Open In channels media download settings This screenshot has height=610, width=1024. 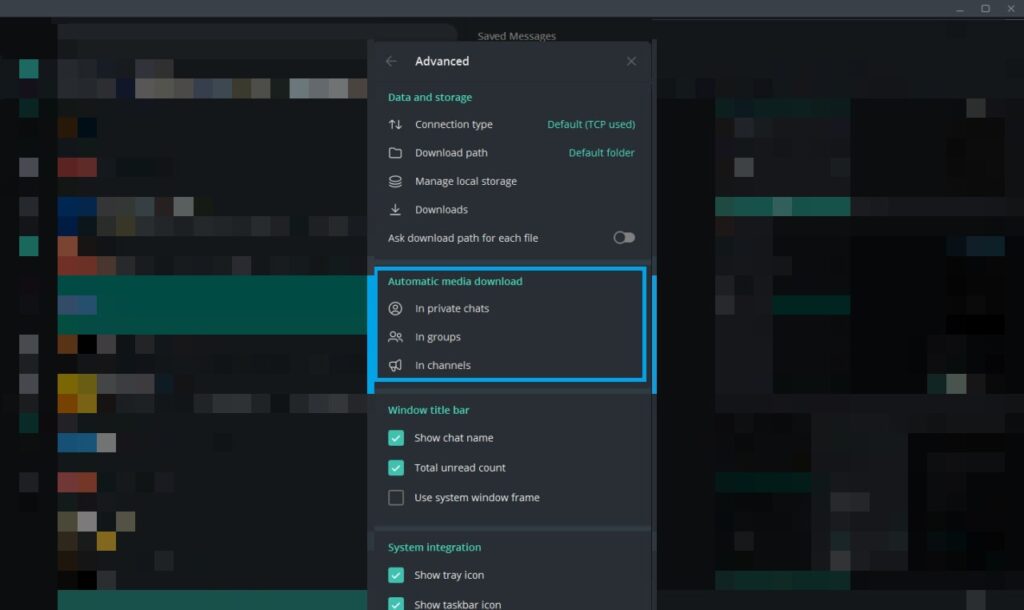(x=443, y=366)
